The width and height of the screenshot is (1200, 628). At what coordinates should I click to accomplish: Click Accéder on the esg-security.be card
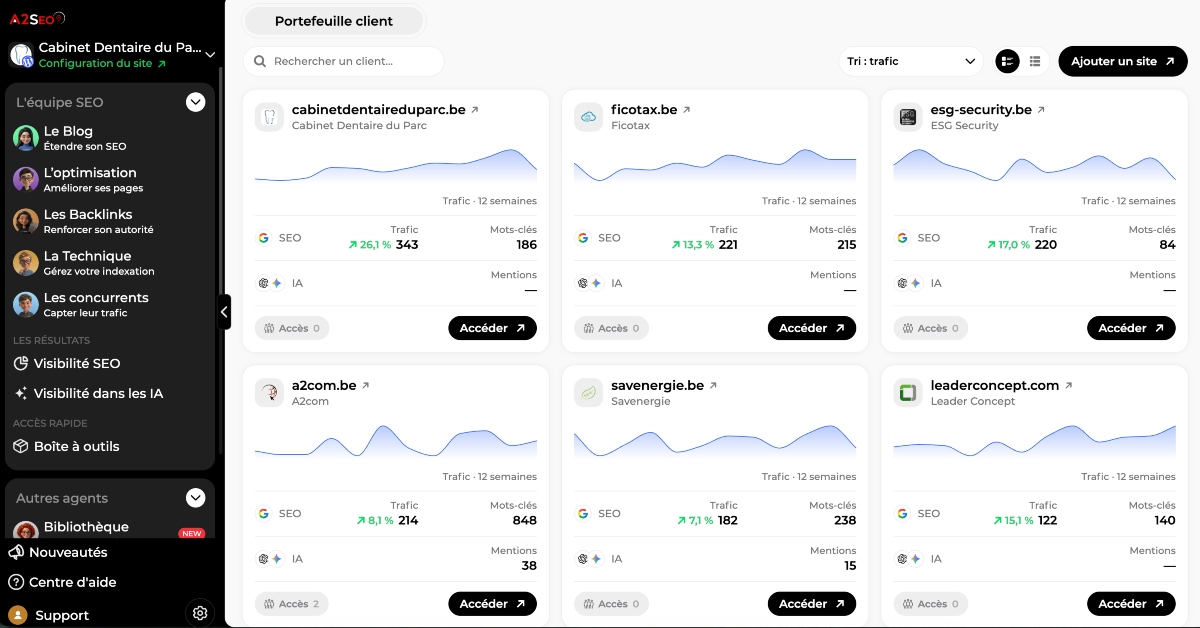[1131, 328]
